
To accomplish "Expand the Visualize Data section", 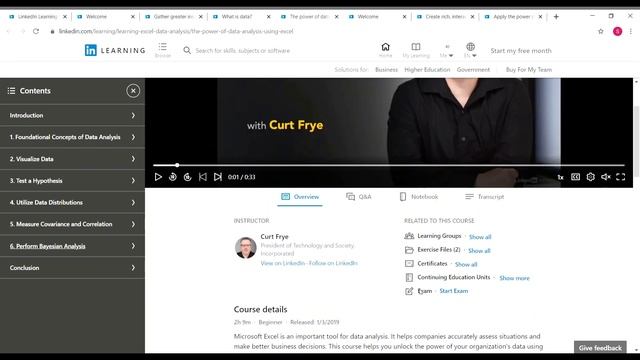I will [x=72, y=159].
